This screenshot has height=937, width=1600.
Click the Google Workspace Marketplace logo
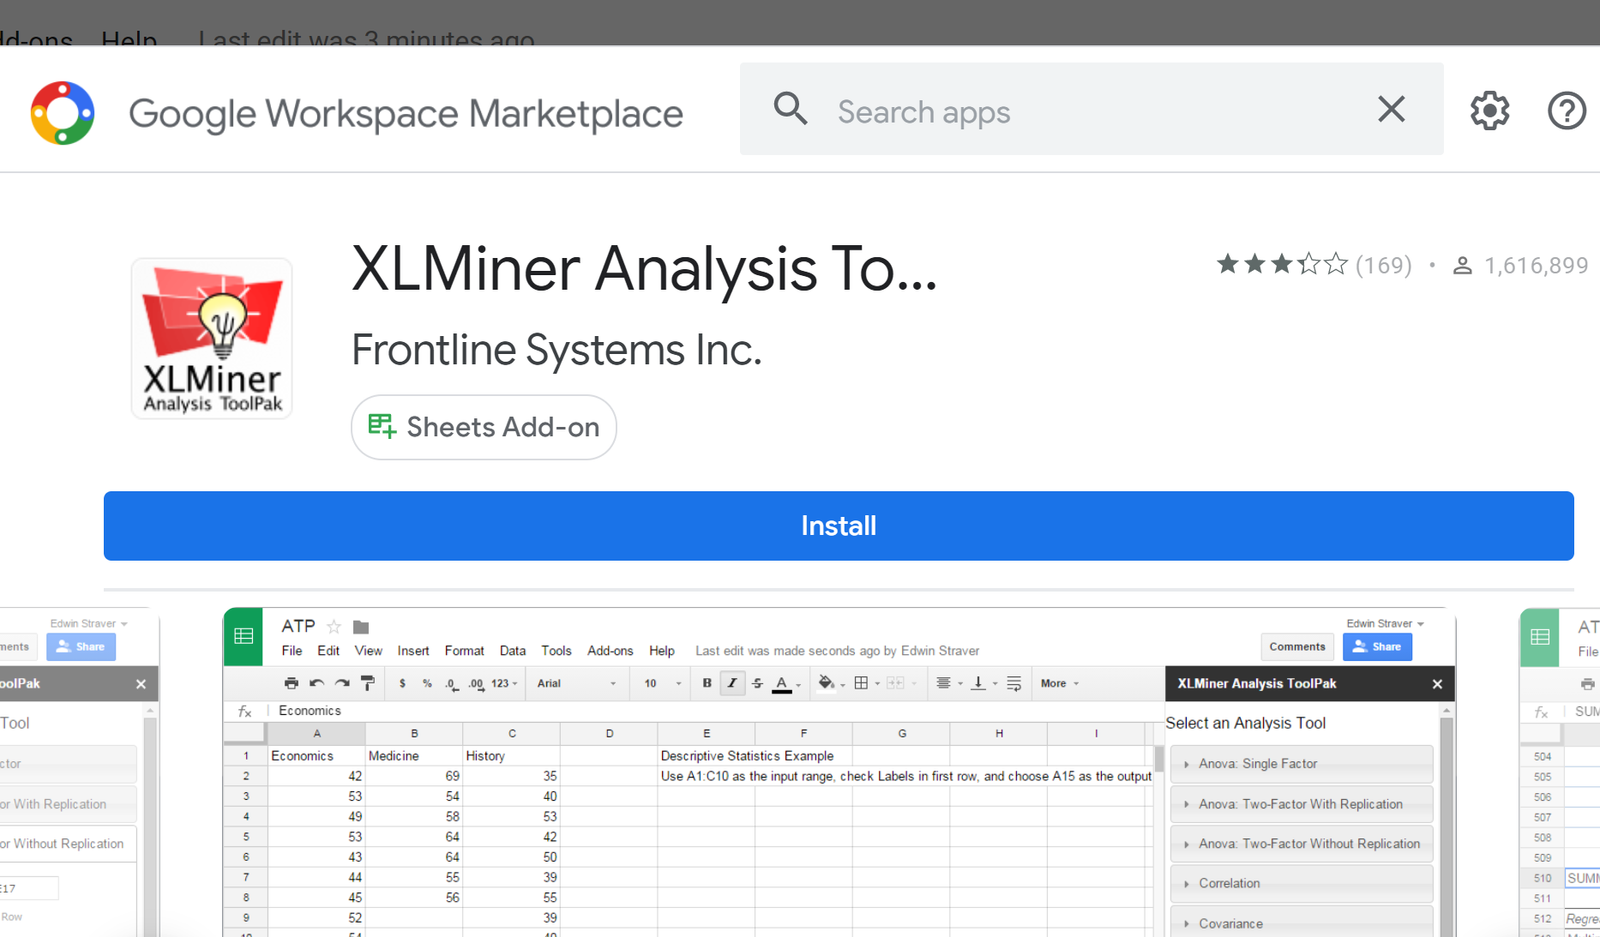[63, 113]
